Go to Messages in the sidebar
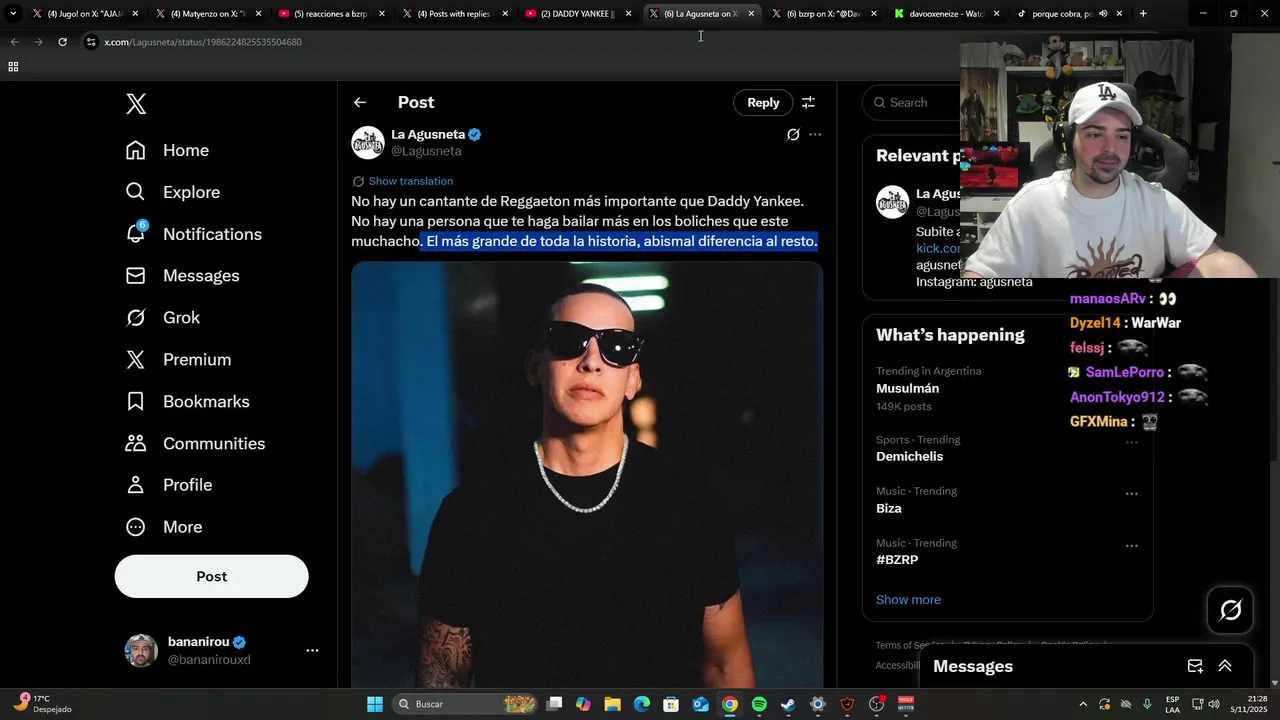 (x=182, y=276)
